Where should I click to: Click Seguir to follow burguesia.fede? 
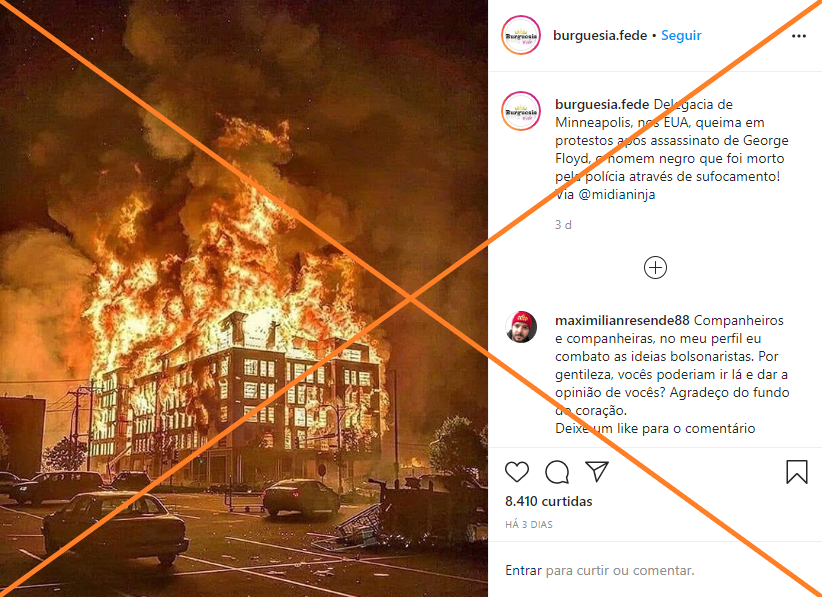coord(681,35)
